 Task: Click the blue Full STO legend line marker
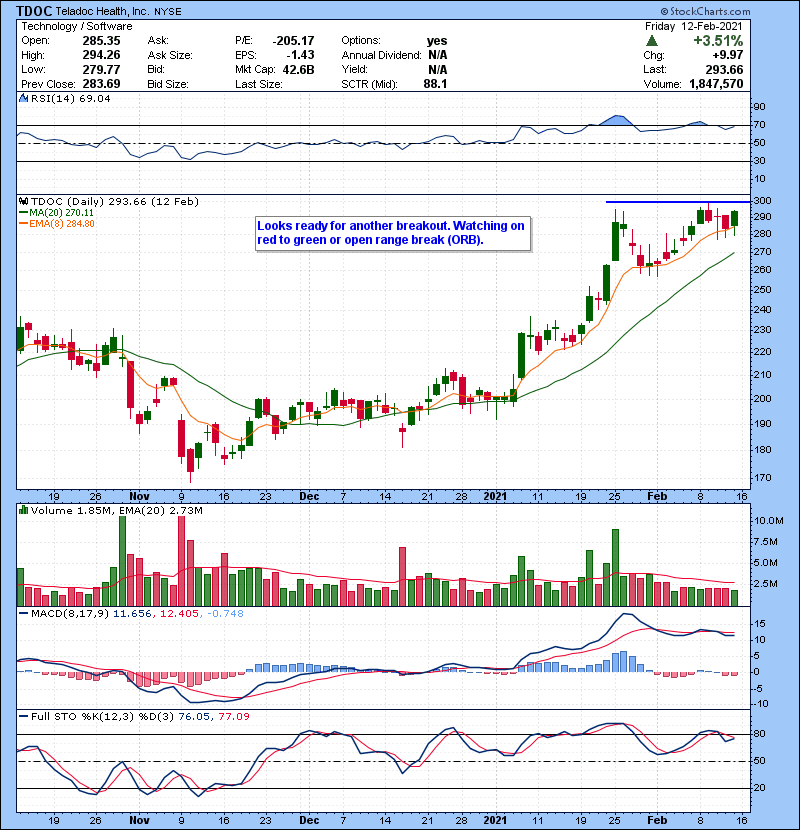(23, 717)
